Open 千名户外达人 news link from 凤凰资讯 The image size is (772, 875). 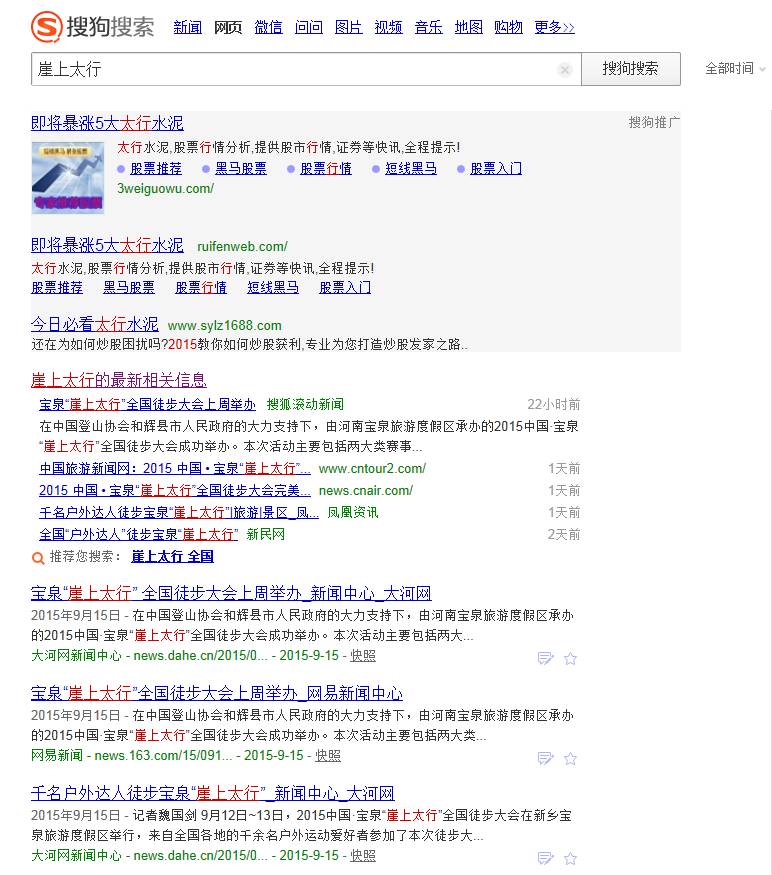(x=179, y=512)
